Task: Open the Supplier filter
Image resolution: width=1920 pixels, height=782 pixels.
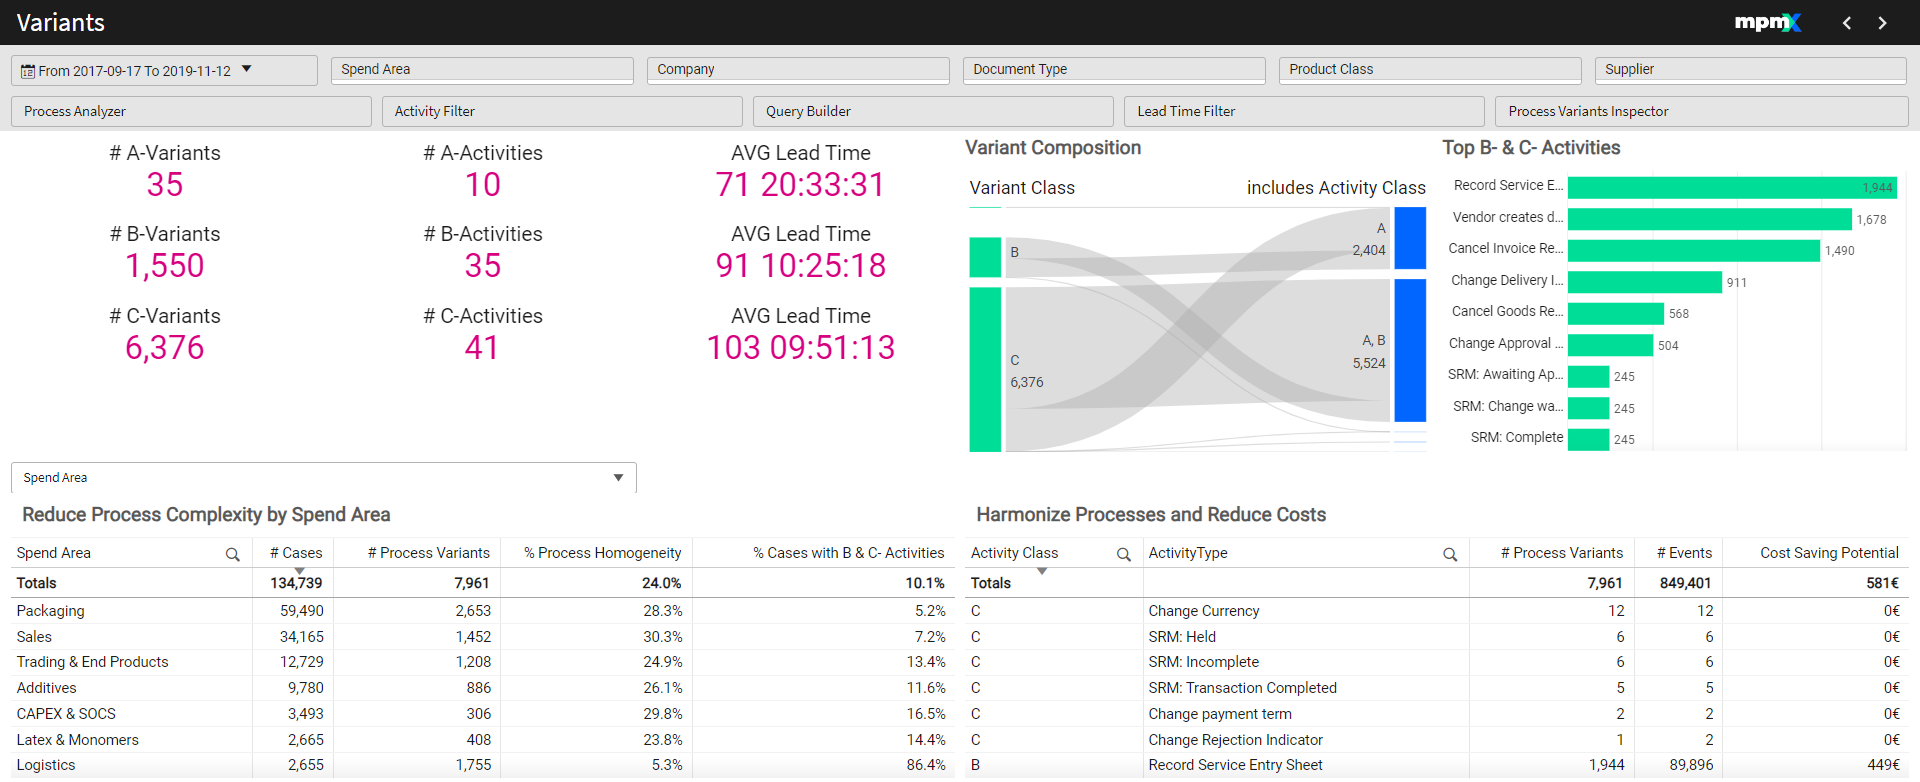Action: 1750,69
